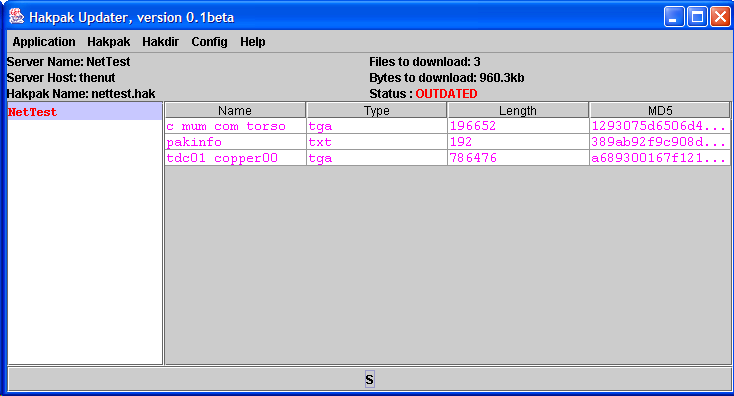Open the Help menu
Viewport: 734px width, 396px height.
(x=253, y=42)
